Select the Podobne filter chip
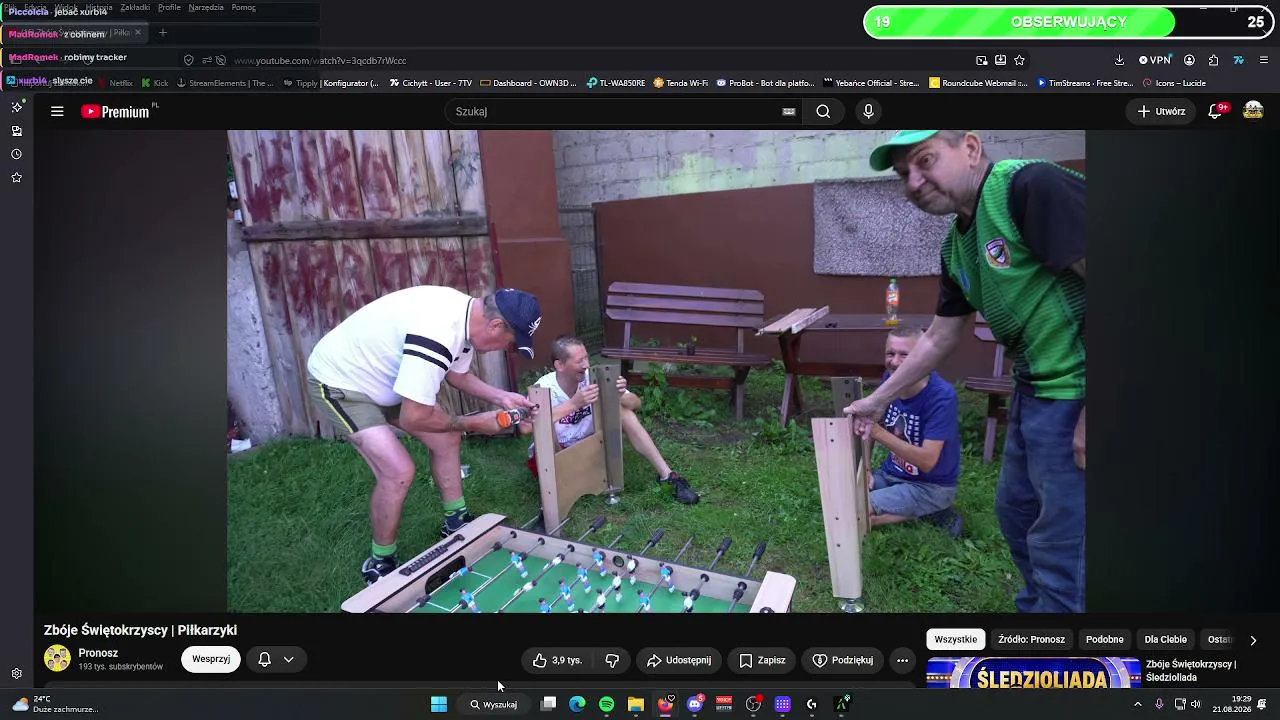The height and width of the screenshot is (720, 1280). coord(1105,639)
